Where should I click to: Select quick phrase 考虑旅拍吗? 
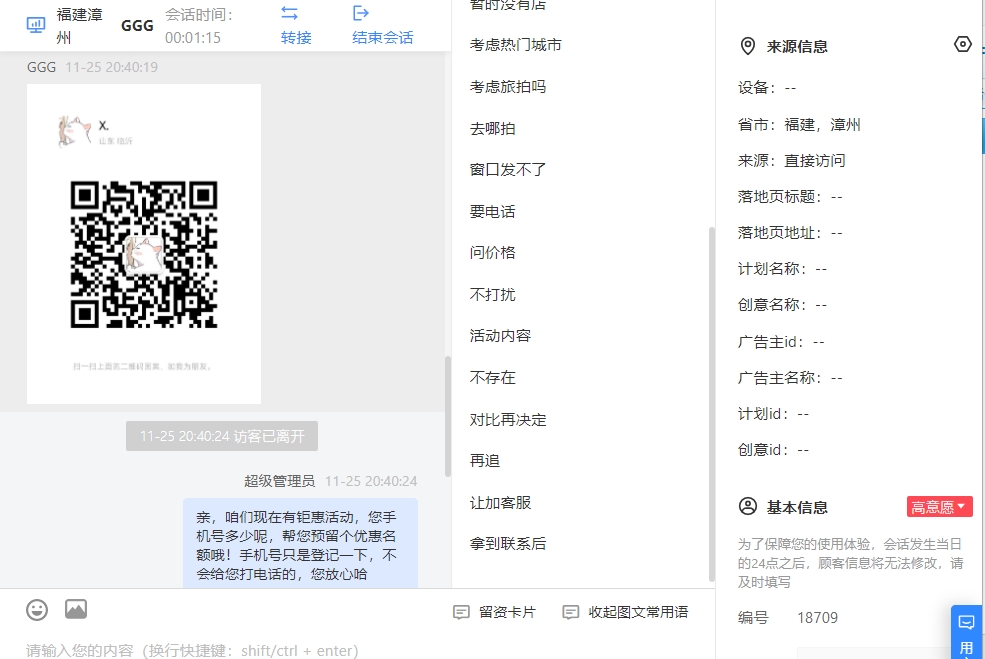pos(508,87)
